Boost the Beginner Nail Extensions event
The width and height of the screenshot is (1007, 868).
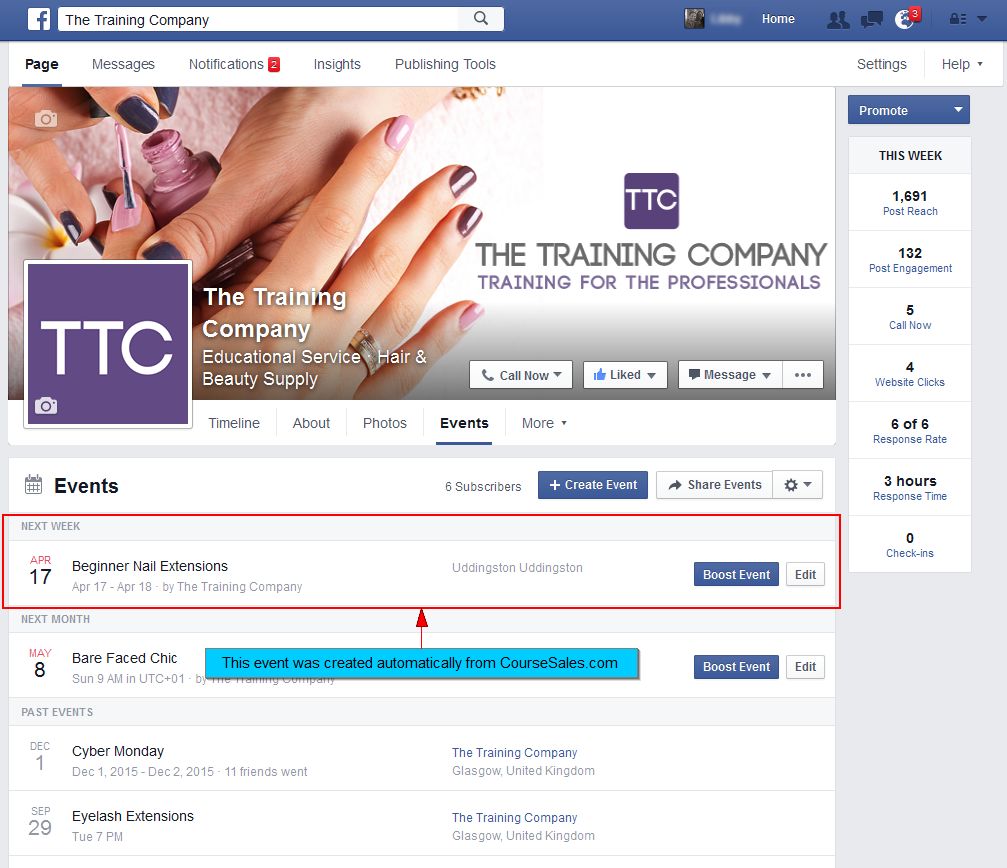736,575
